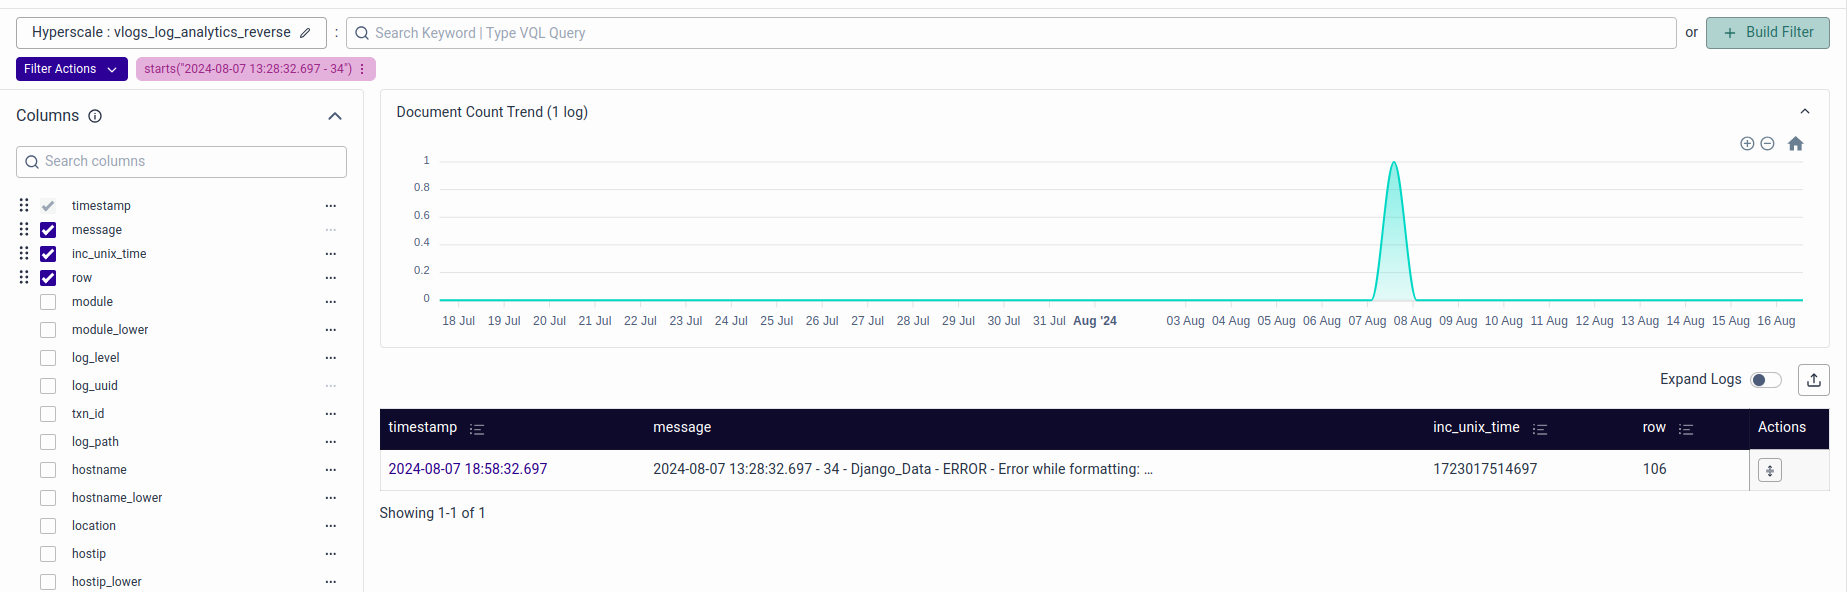Open the starts filter chip's kebab menu

[362, 69]
